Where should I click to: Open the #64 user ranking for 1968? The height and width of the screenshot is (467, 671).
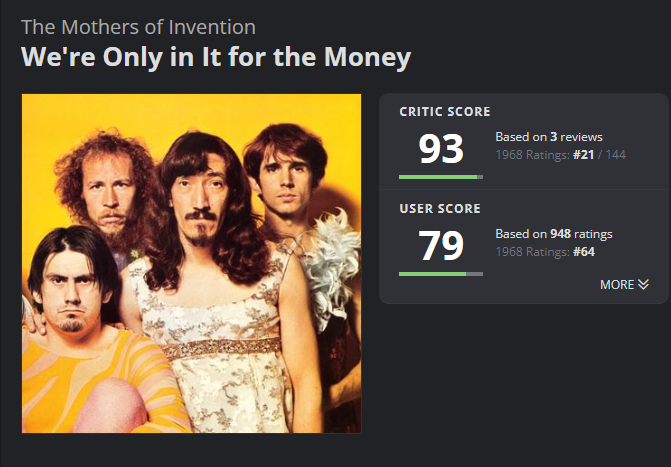coord(584,251)
